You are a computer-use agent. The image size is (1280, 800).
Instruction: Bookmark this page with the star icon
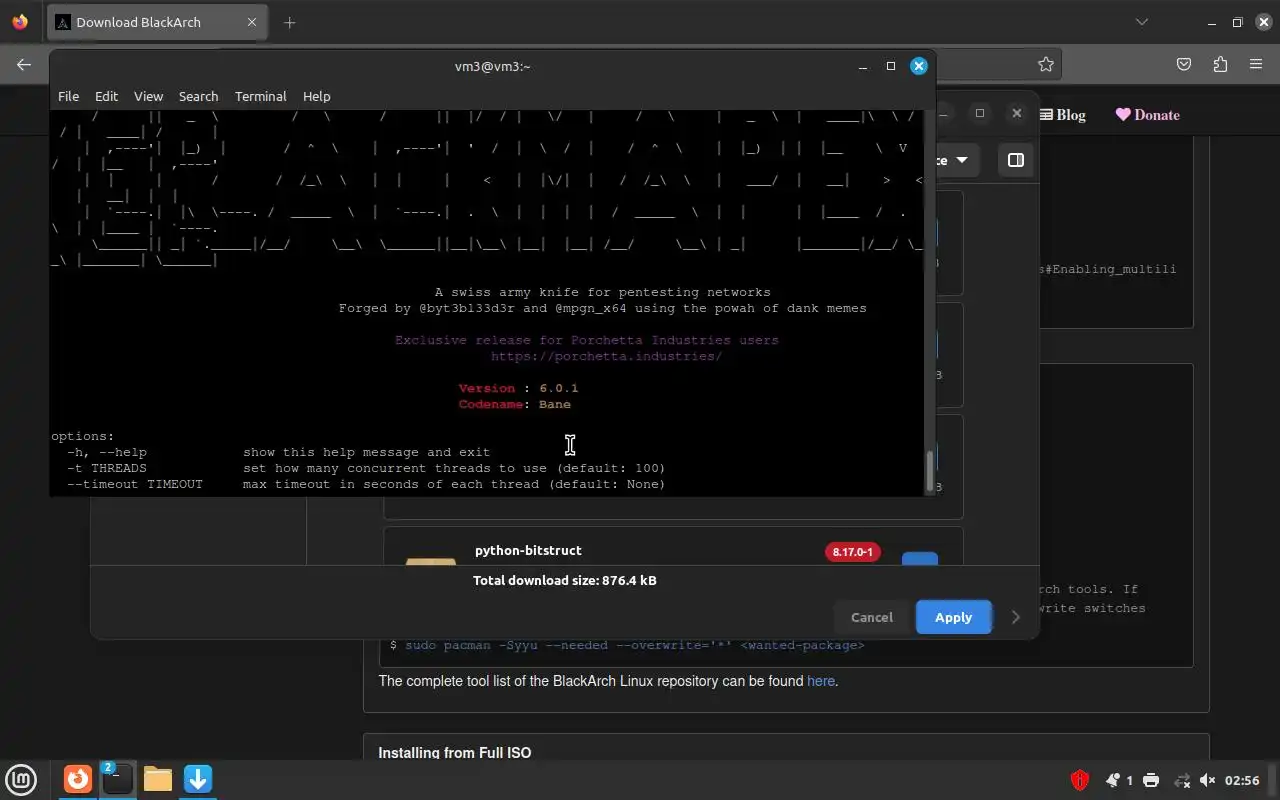click(1046, 64)
